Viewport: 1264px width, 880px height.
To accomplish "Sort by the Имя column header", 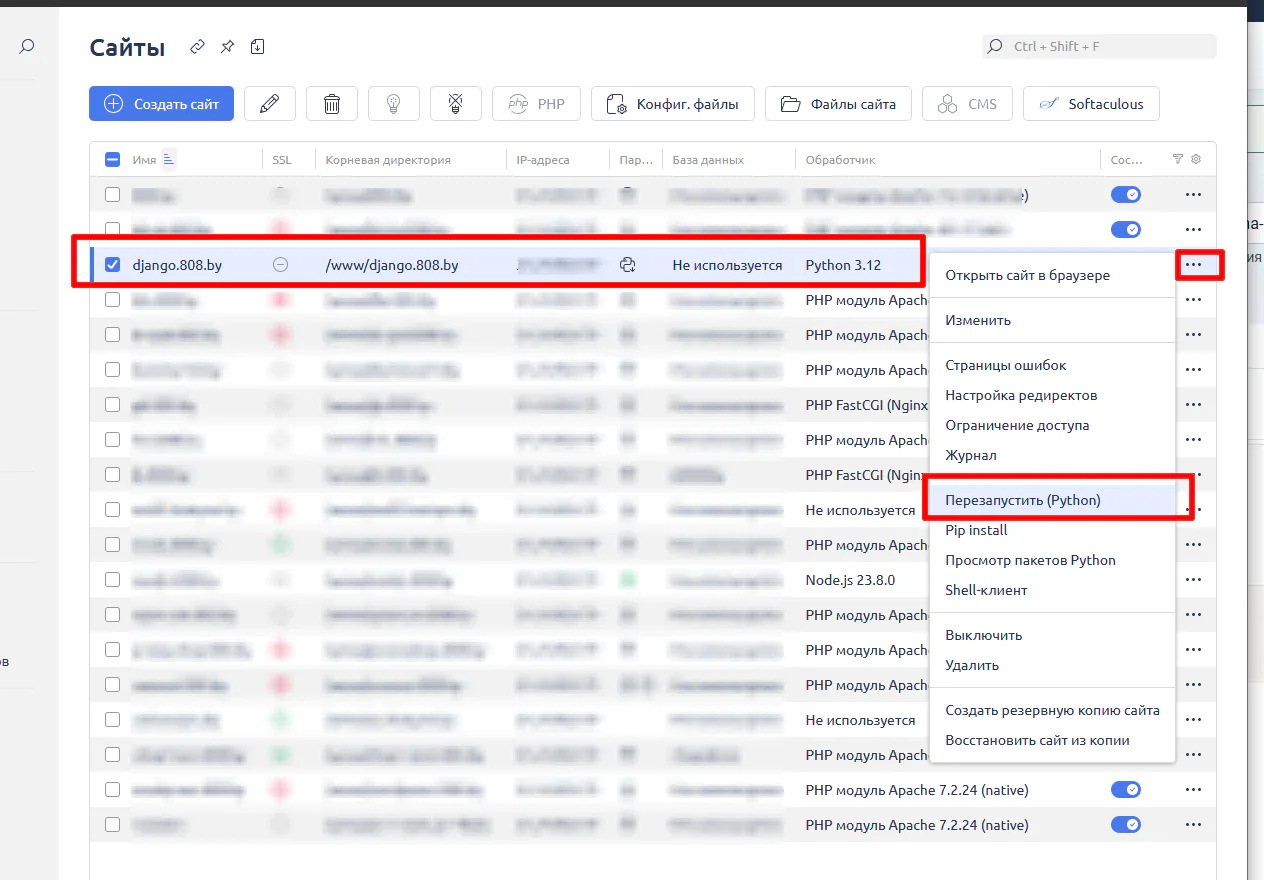I will point(143,159).
